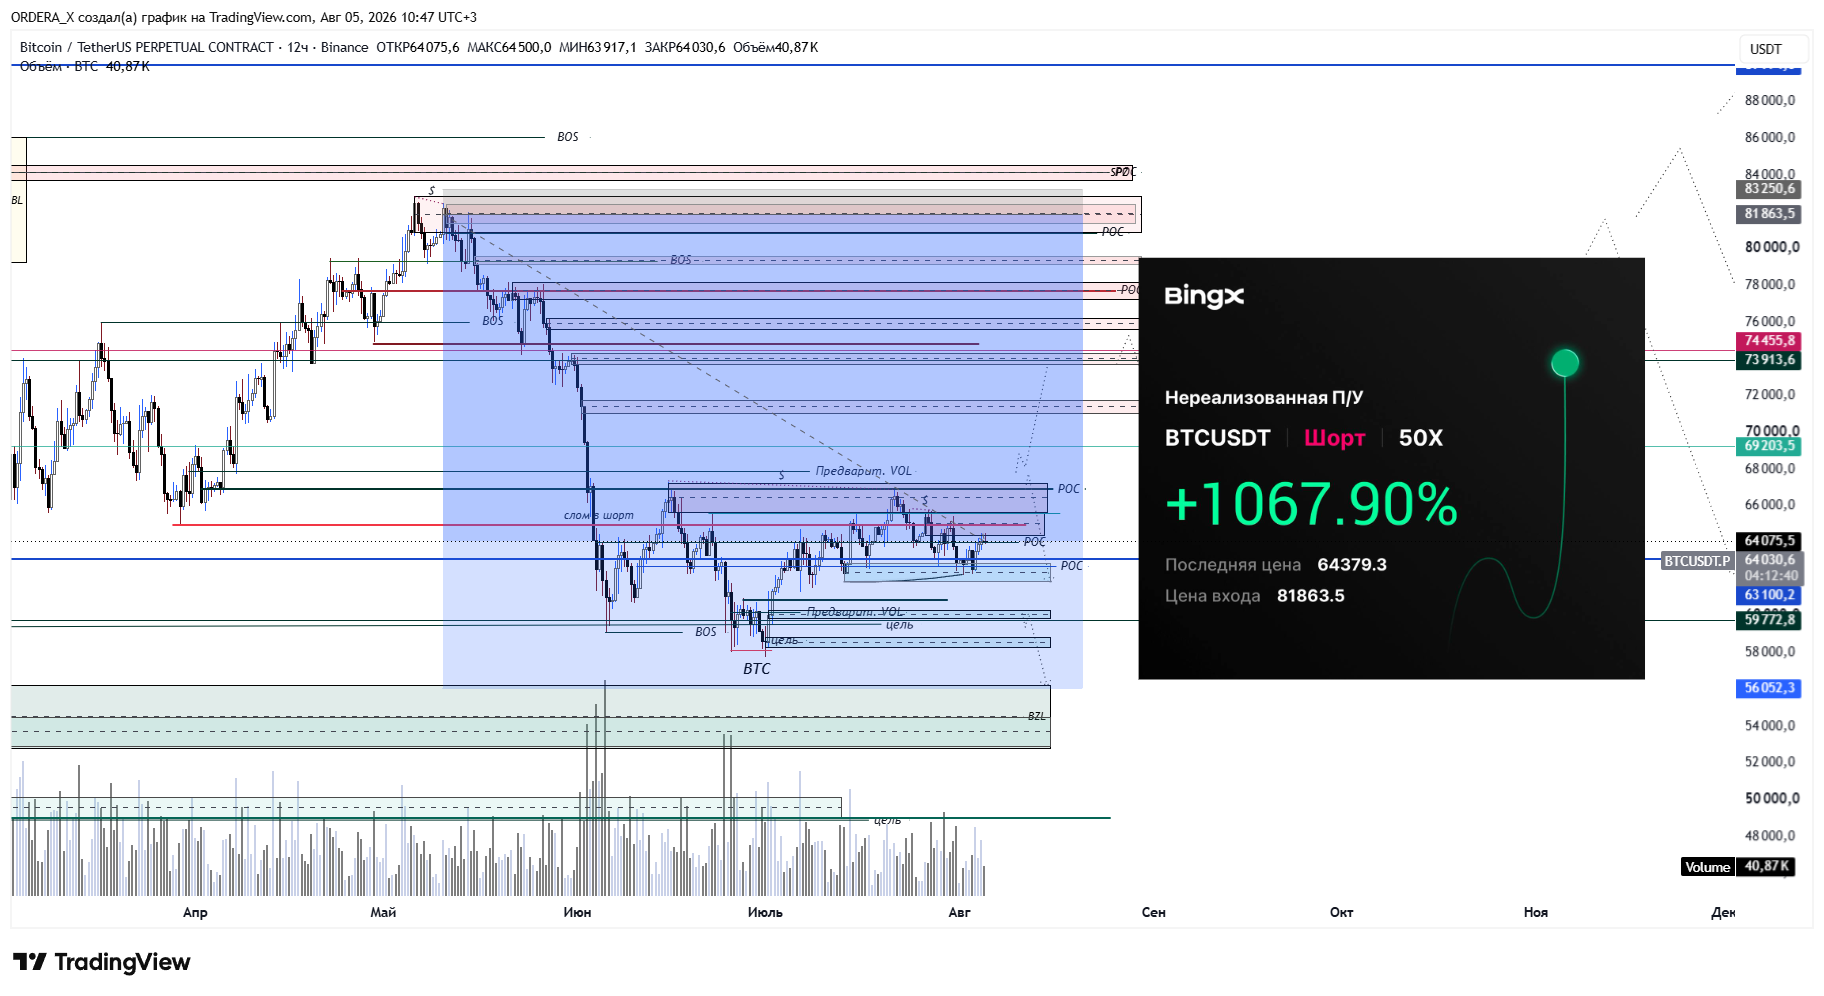Click the 'Окт' time axis label

1341,912
